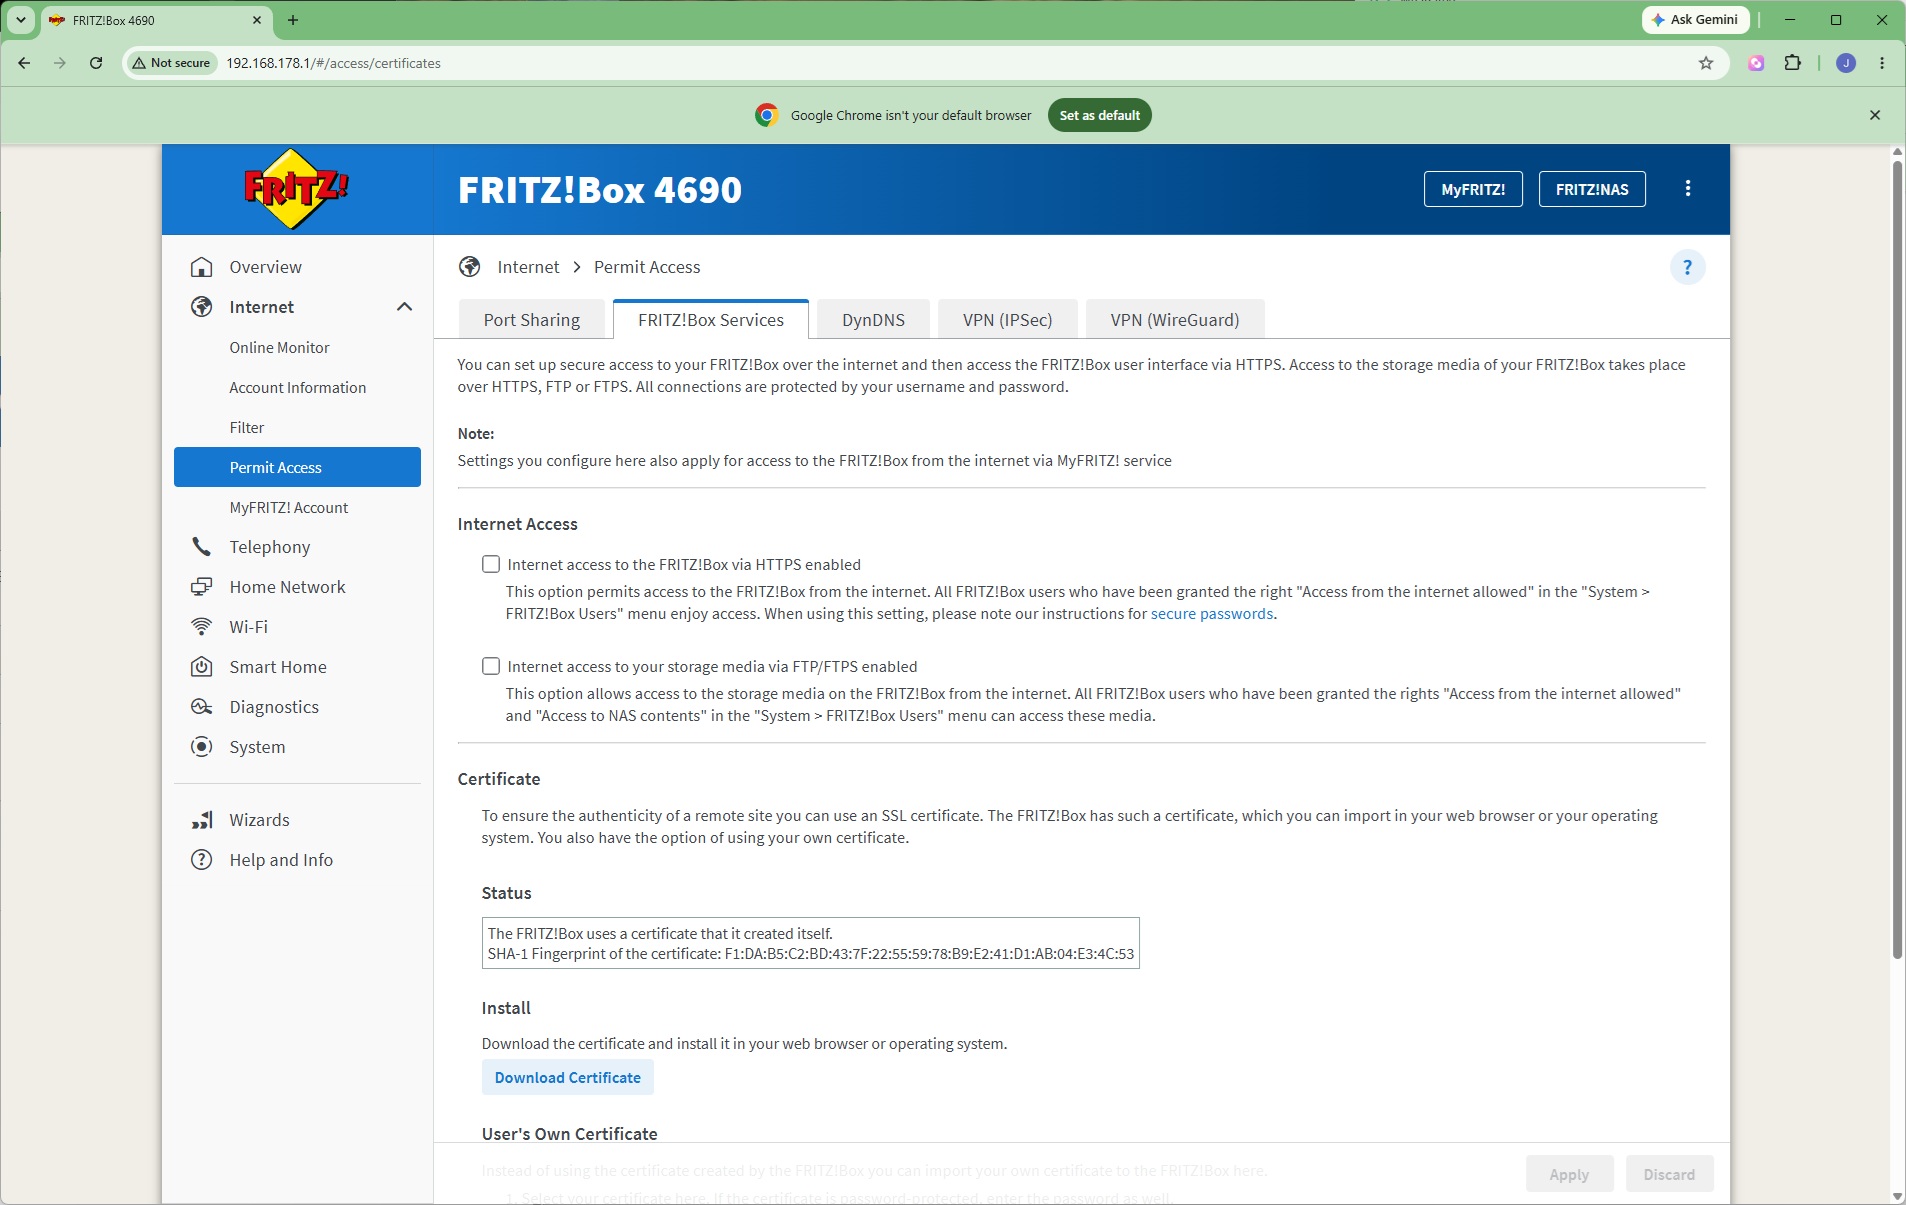The image size is (1906, 1205).
Task: Bookmark this page with the star icon
Action: (x=1706, y=63)
